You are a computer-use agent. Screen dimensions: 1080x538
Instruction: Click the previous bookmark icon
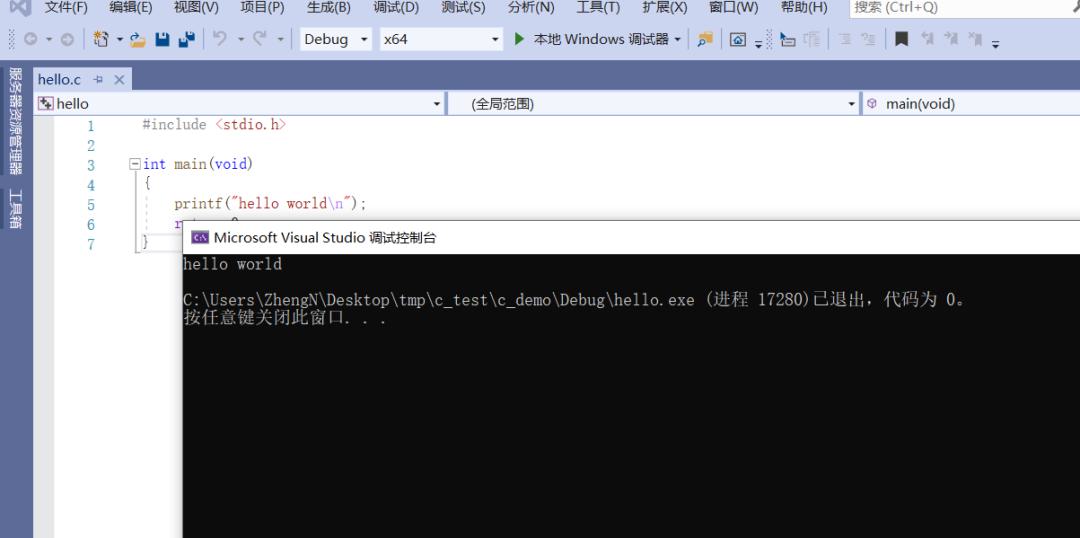coord(927,39)
